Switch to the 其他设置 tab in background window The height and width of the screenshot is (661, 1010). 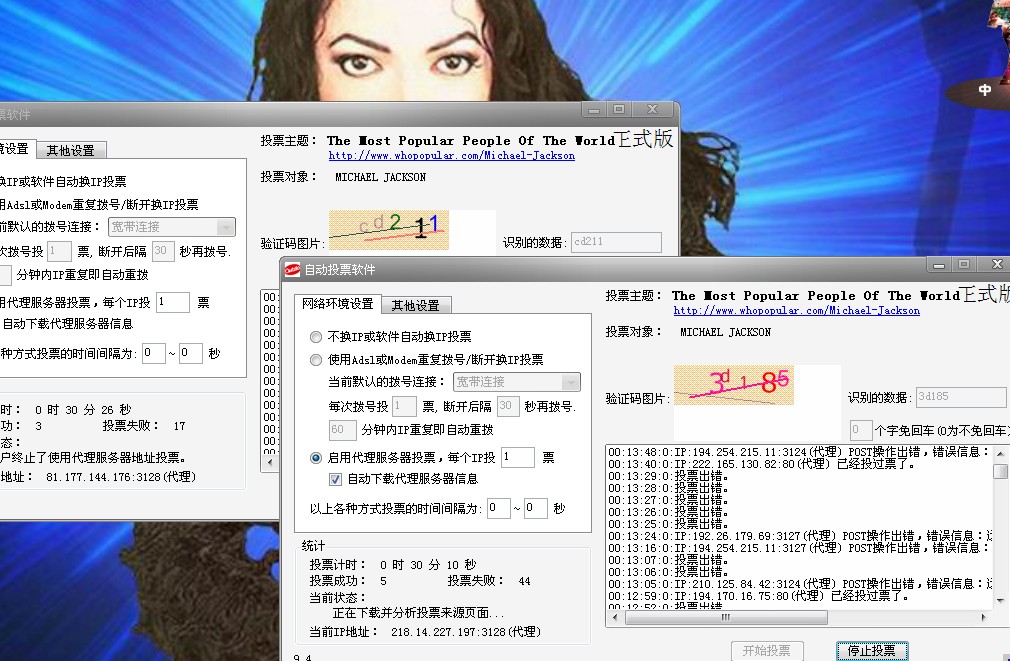[70, 150]
